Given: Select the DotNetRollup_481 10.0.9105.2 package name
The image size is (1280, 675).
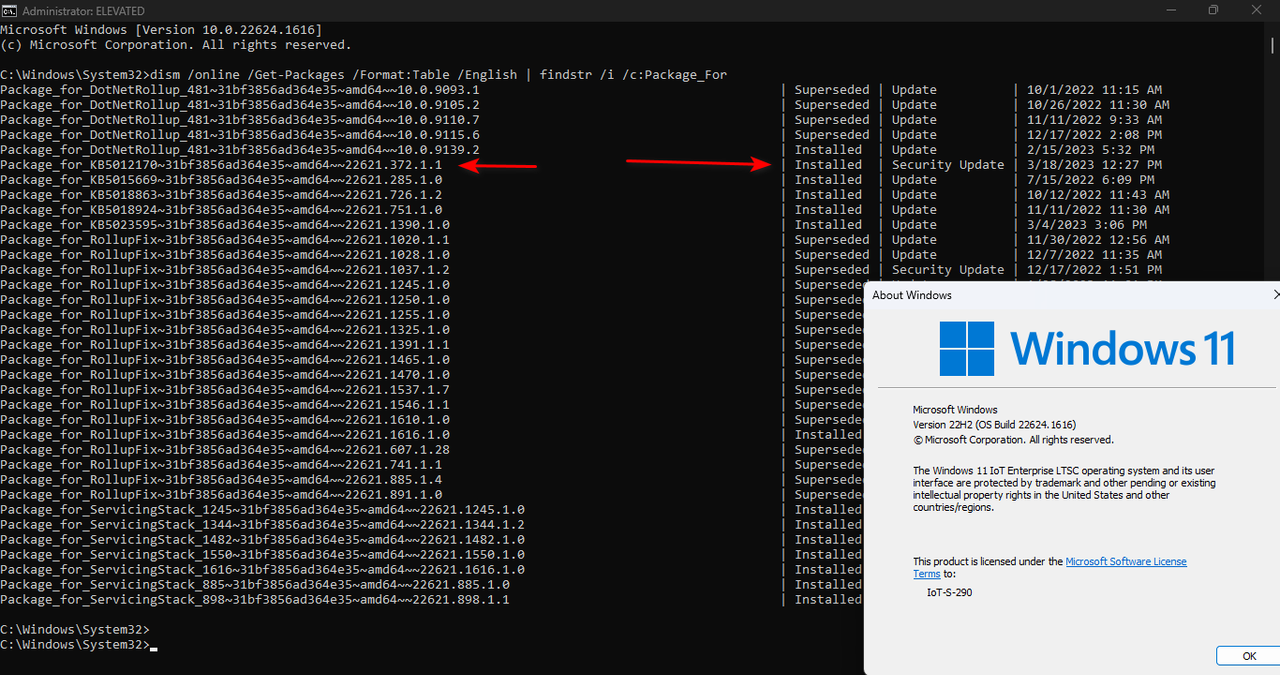Looking at the screenshot, I should coord(240,105).
